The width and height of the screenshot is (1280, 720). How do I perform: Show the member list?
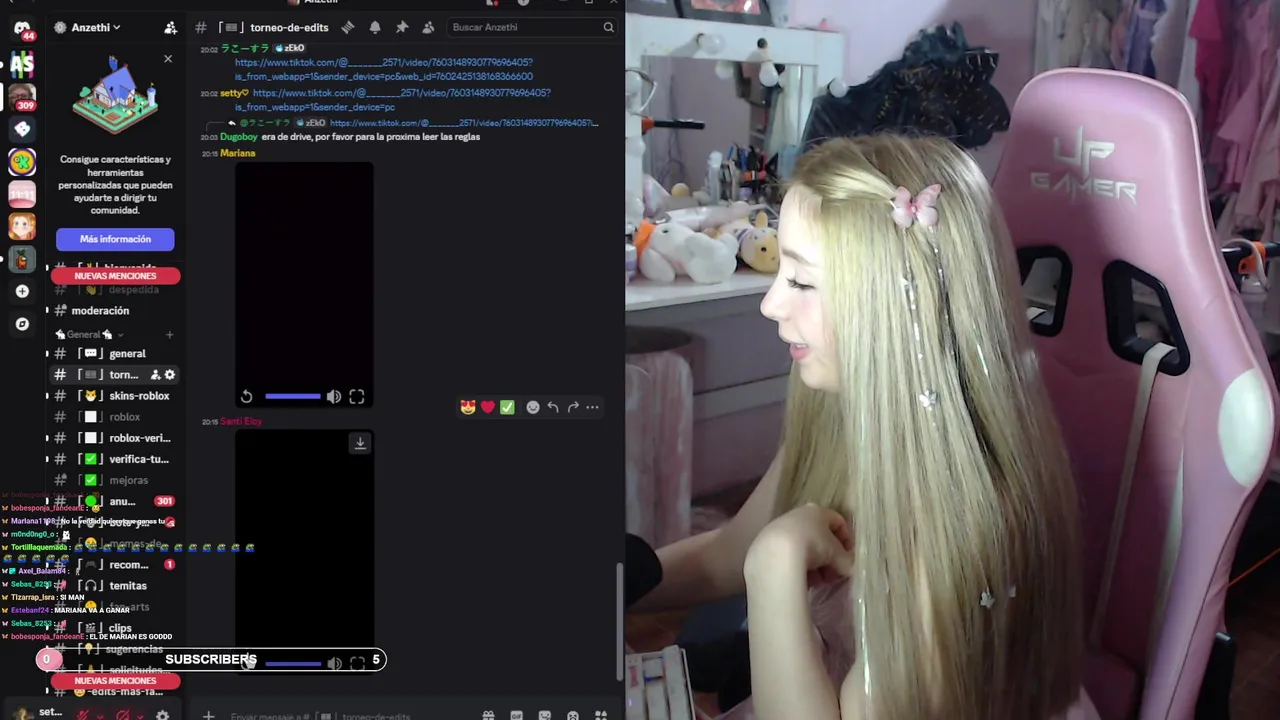click(428, 27)
